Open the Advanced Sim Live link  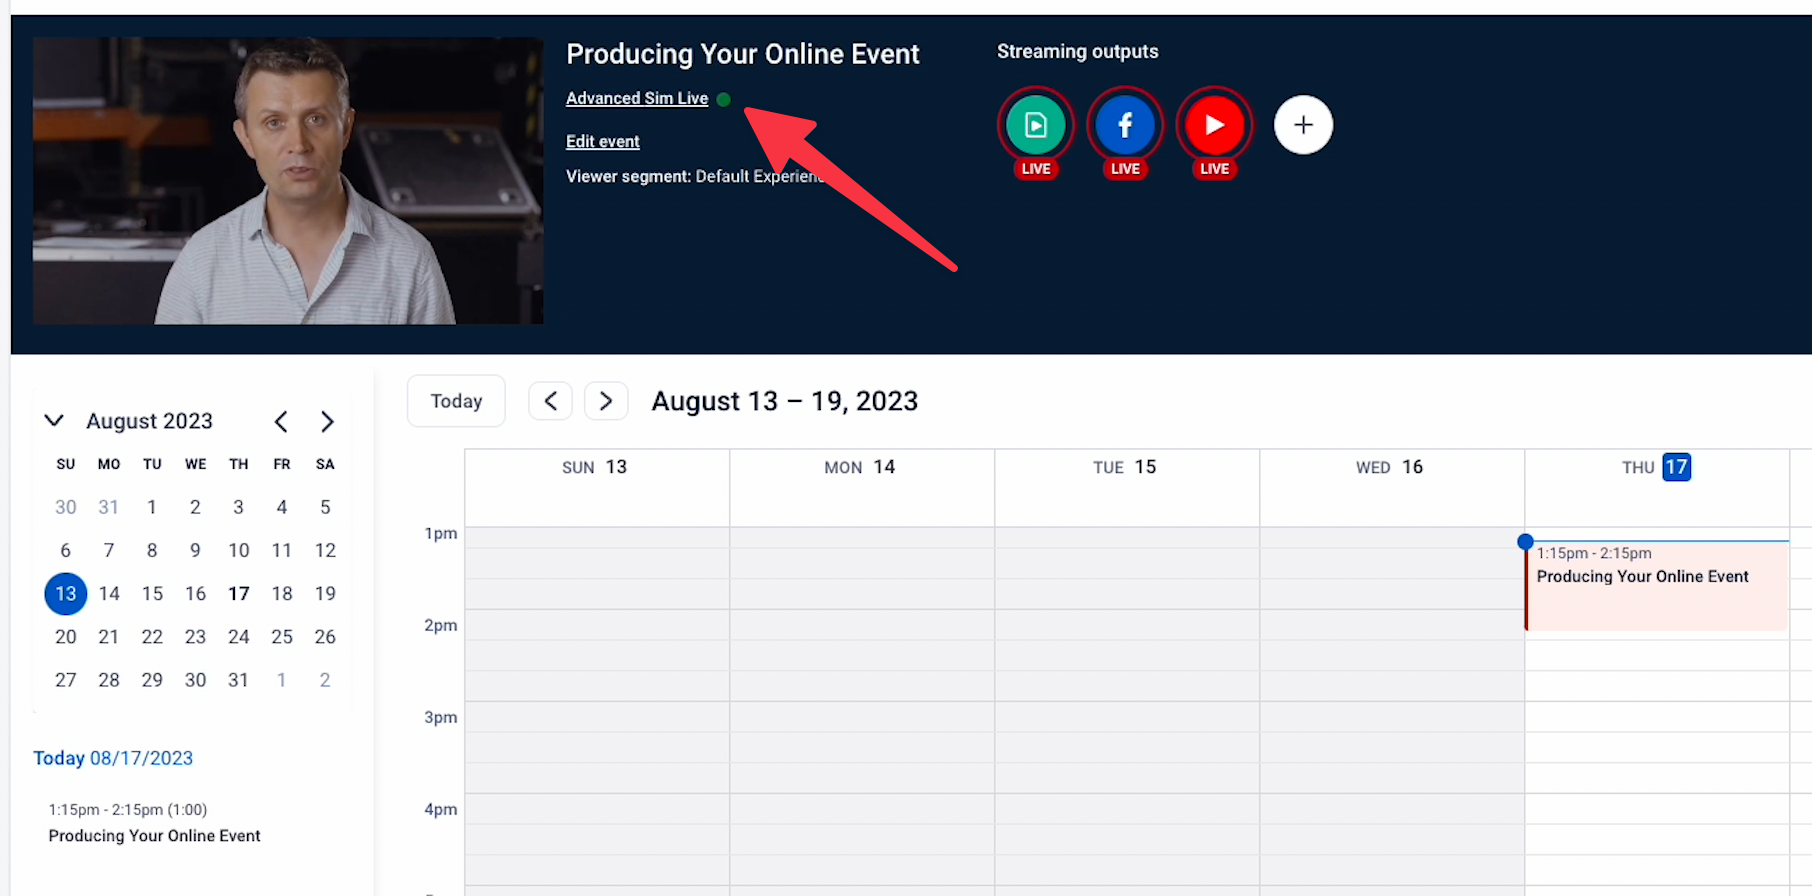point(637,98)
